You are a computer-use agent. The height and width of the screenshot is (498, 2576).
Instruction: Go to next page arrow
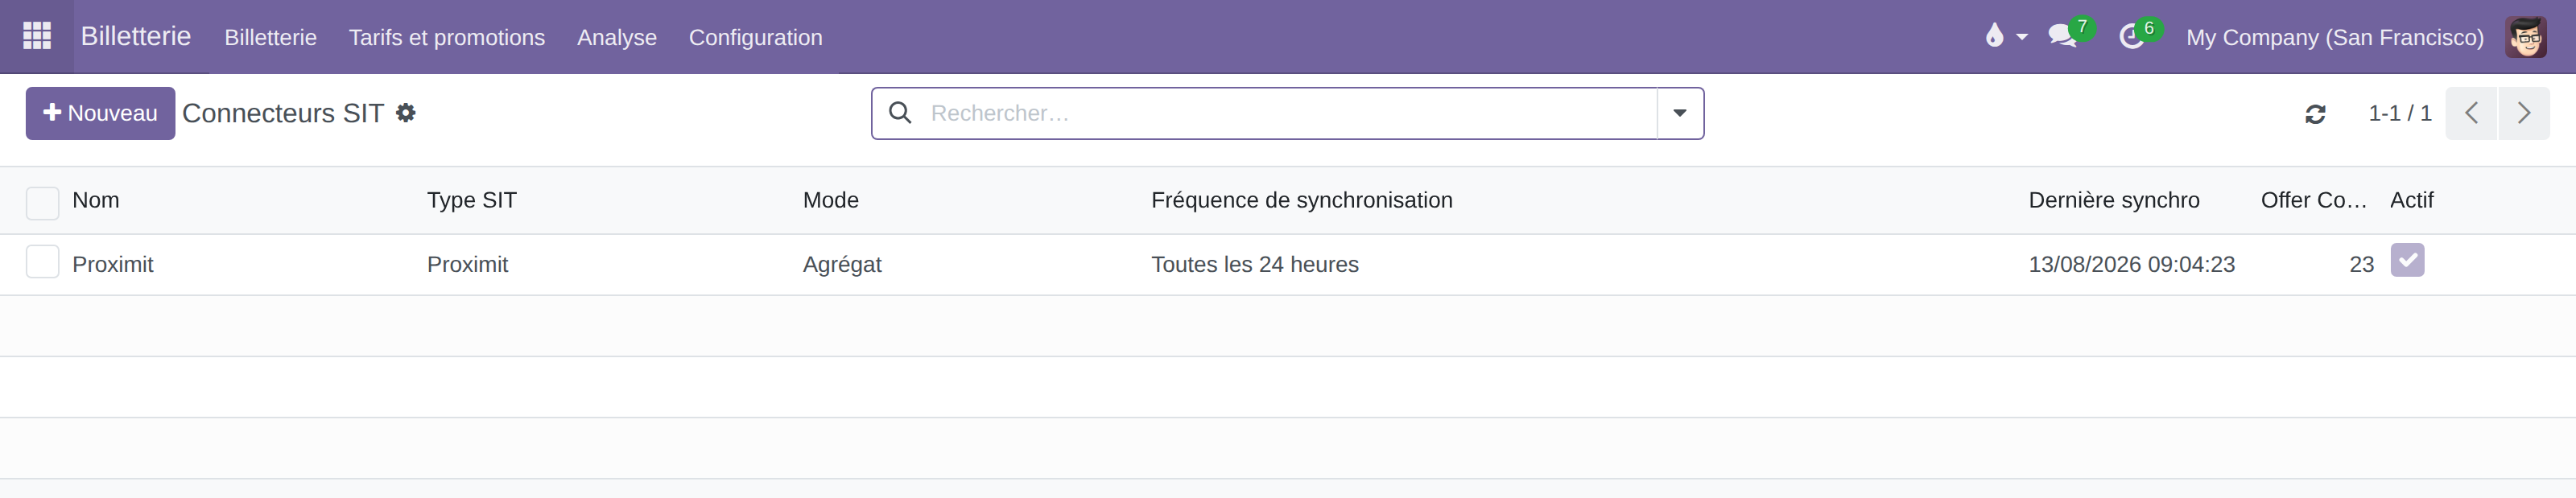coord(2523,113)
